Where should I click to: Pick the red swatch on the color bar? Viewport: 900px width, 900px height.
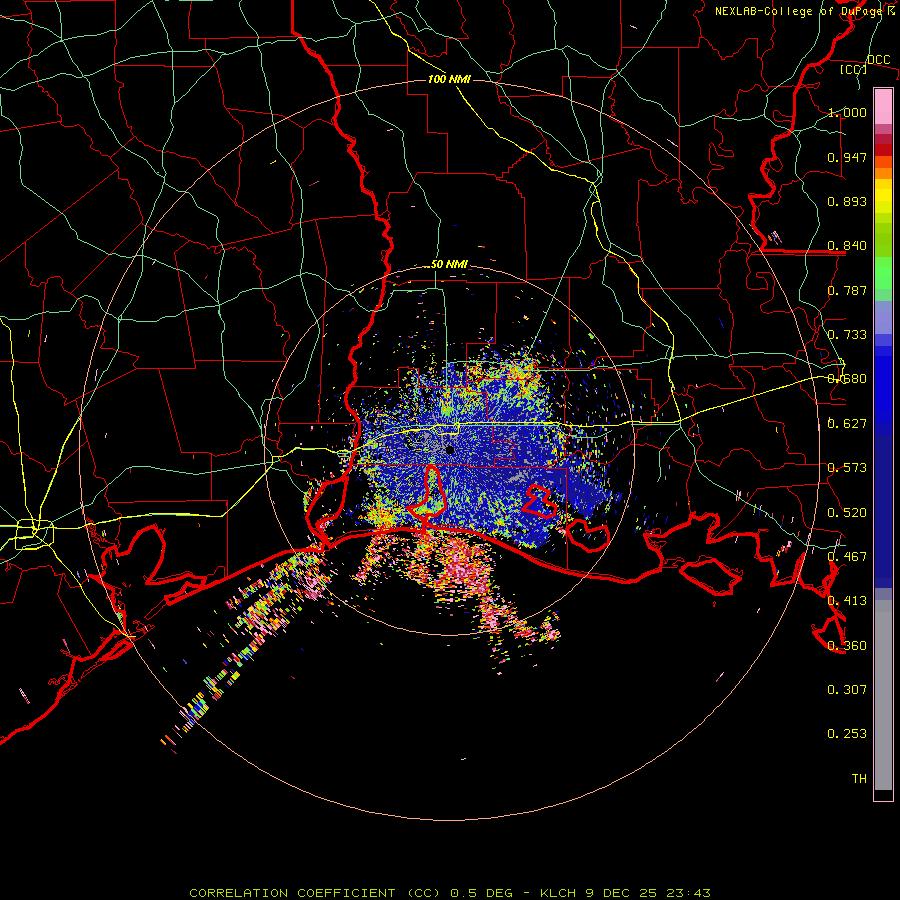coord(883,150)
